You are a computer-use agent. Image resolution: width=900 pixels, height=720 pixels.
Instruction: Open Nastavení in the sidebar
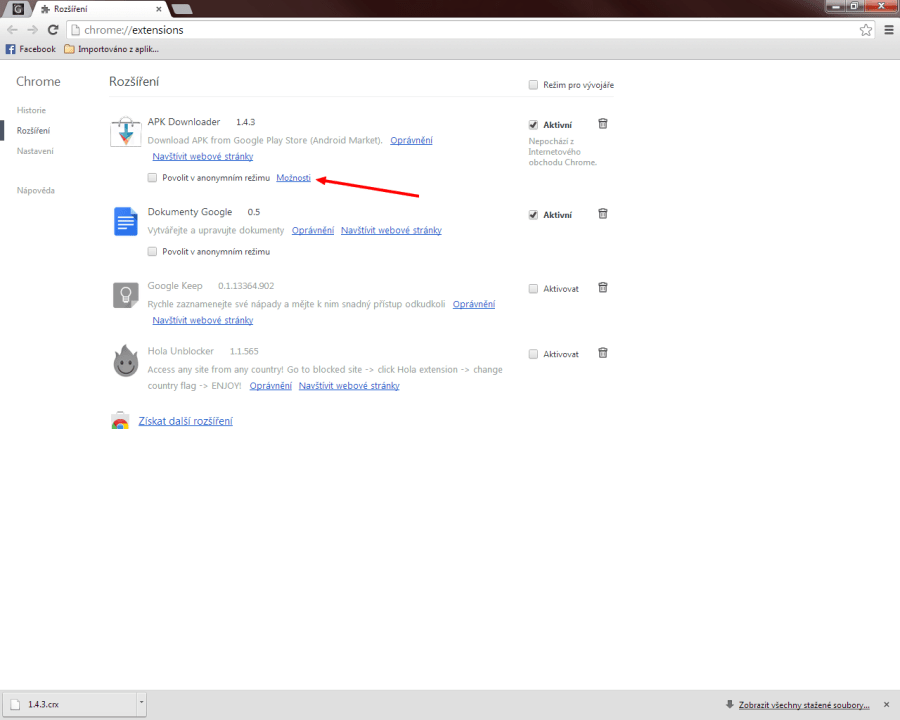[35, 151]
